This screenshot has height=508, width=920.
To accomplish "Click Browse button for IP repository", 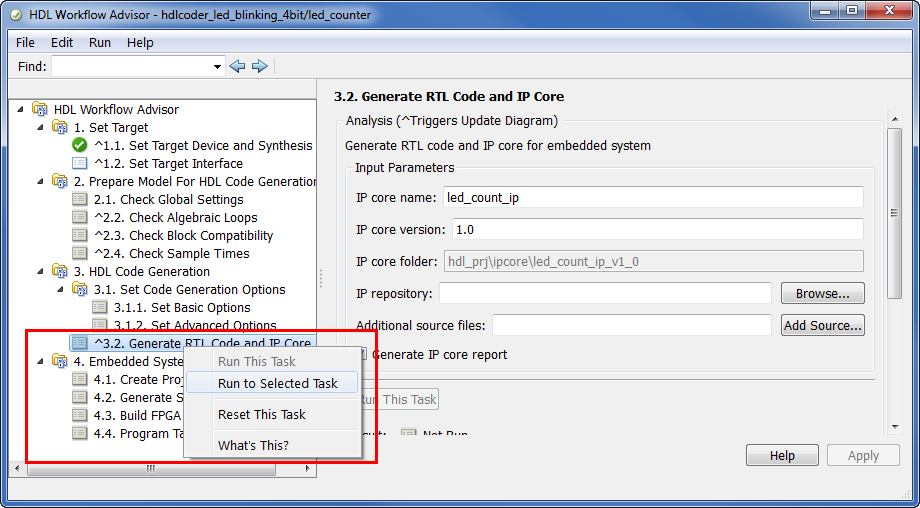I will point(822,293).
